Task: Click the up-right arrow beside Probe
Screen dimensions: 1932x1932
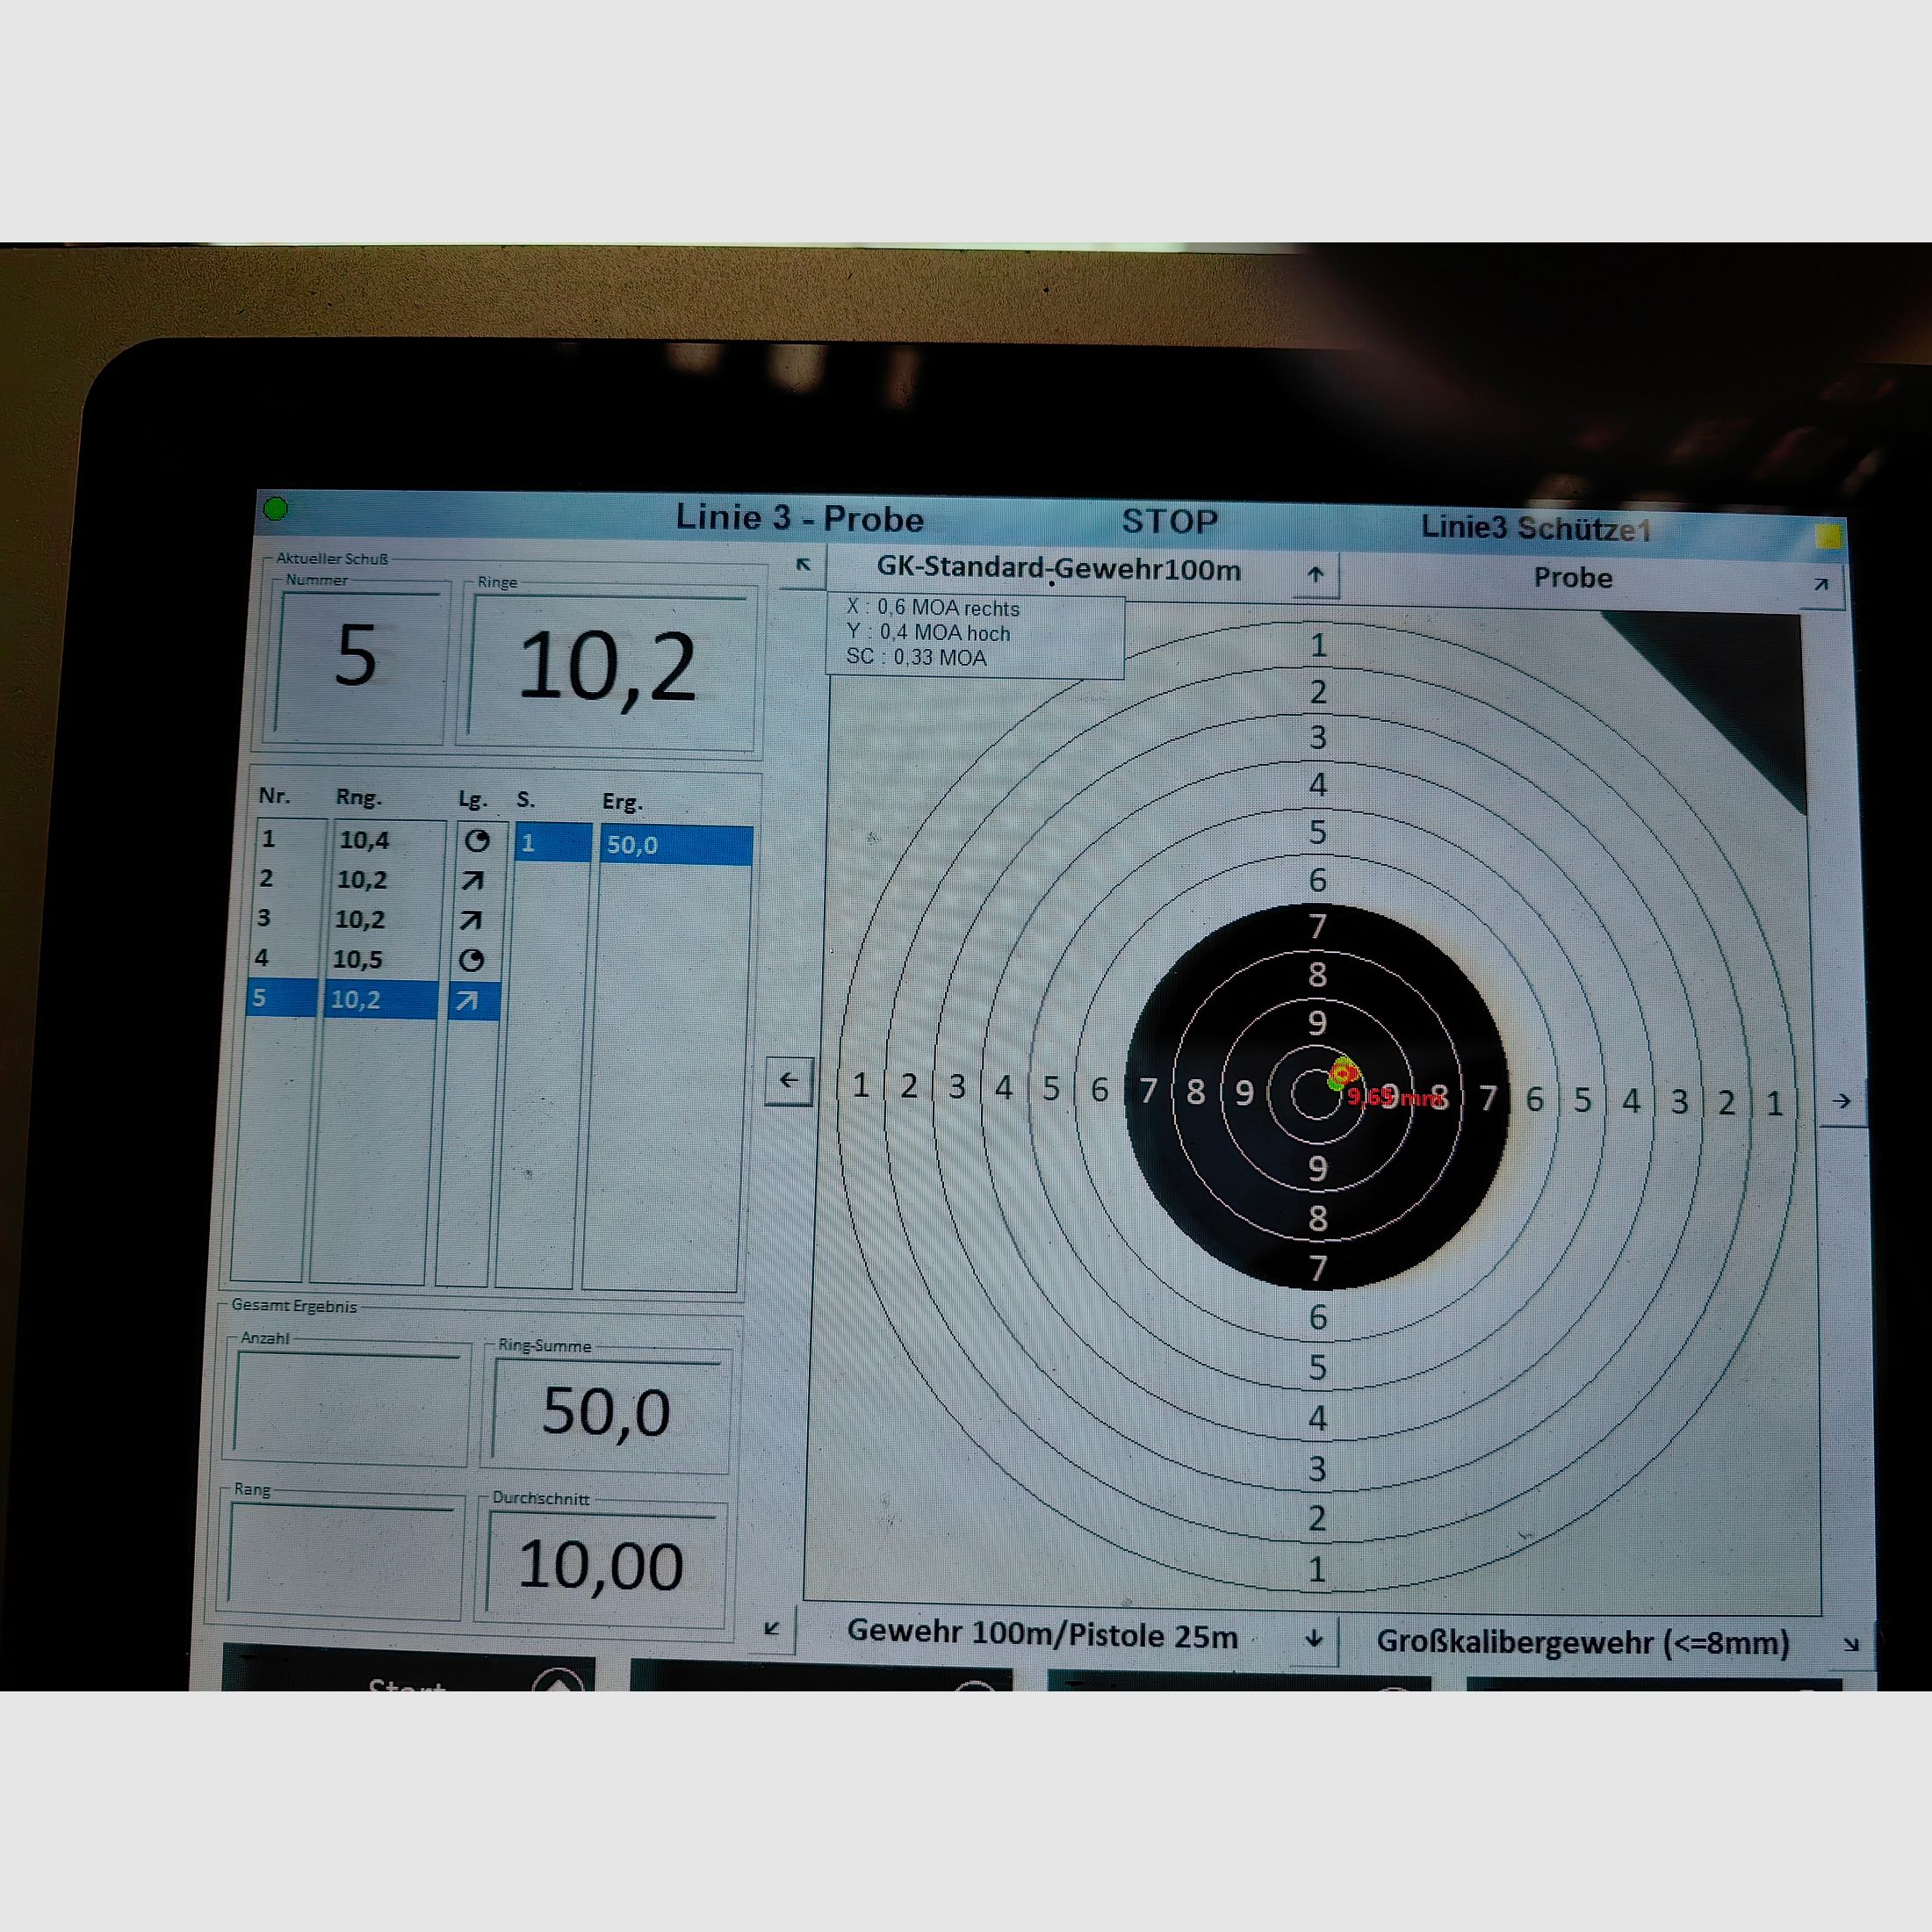Action: (x=1821, y=584)
